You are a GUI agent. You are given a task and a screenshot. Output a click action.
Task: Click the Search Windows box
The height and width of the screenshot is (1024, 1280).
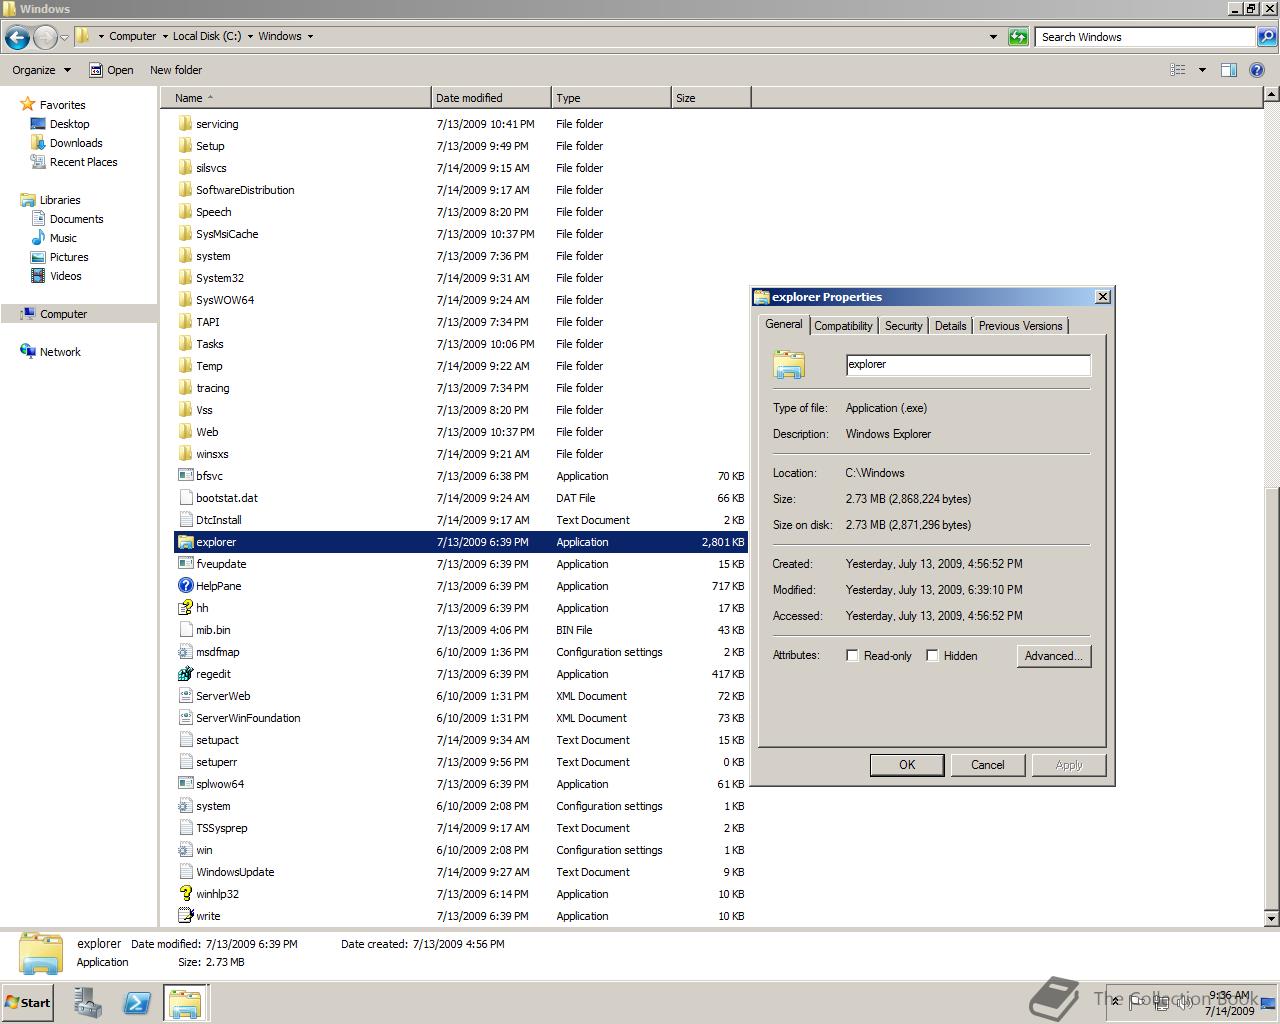(x=1146, y=37)
